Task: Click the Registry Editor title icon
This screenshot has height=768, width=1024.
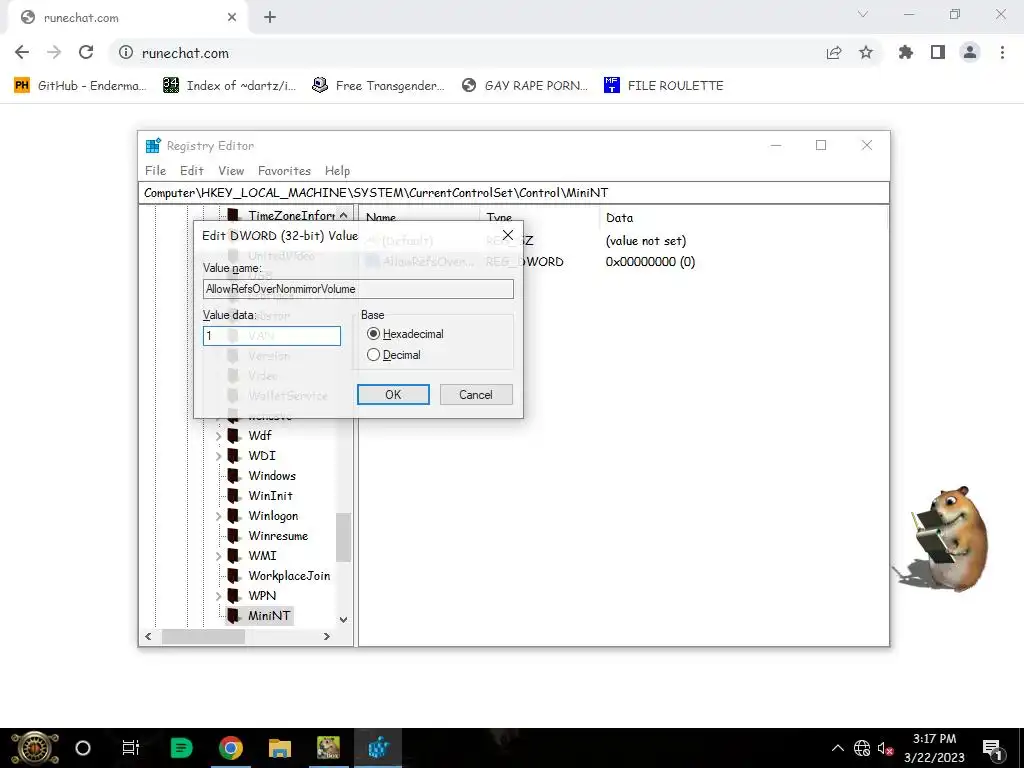Action: 153,146
